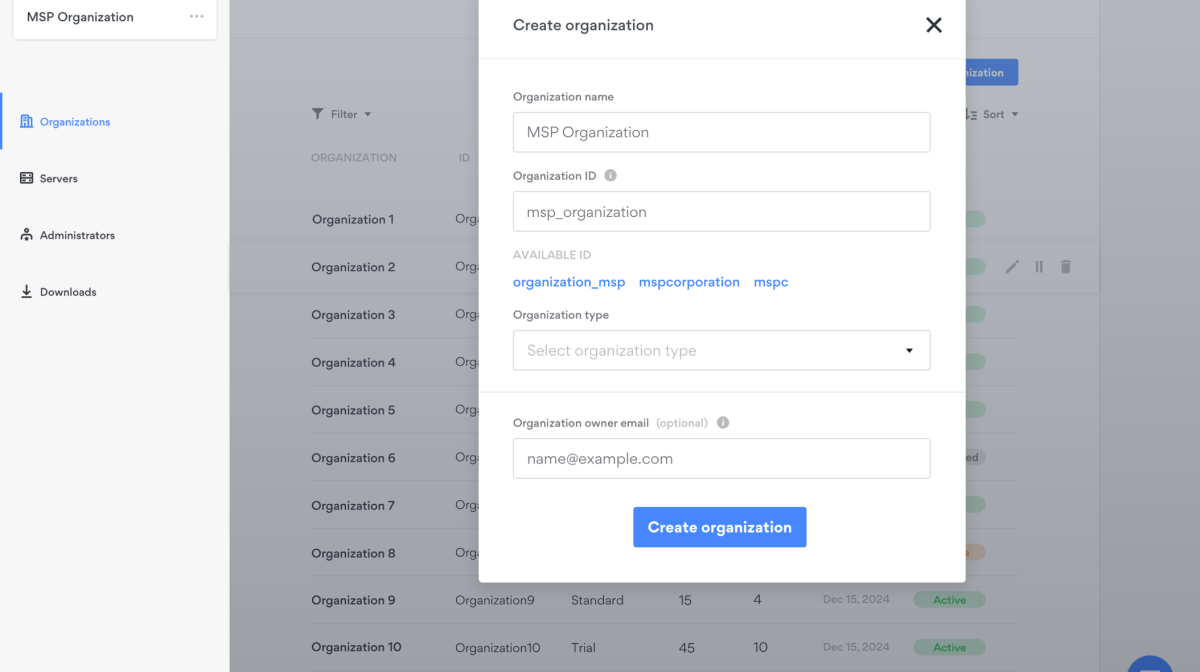Click the Administrators people icon

[27, 235]
